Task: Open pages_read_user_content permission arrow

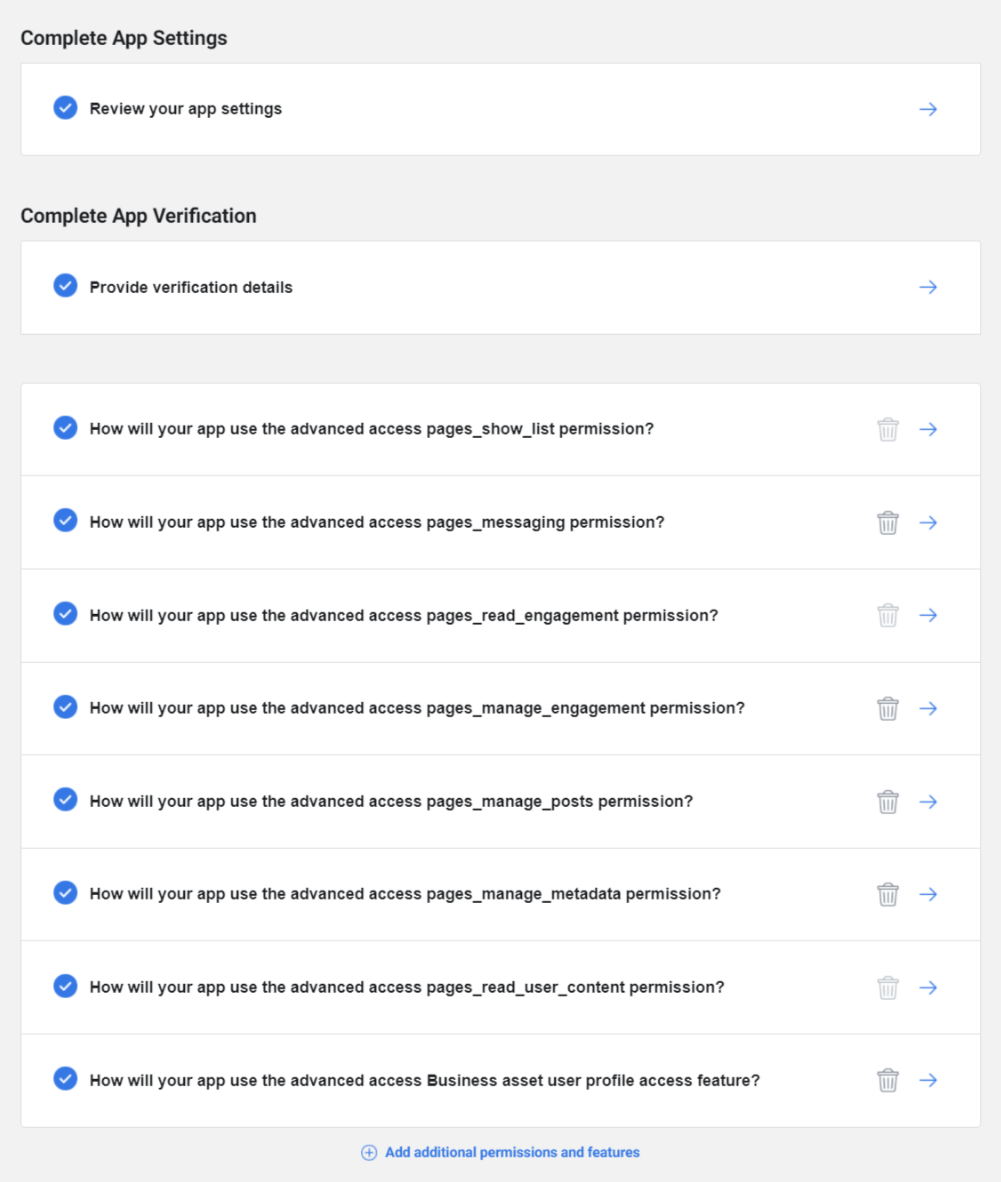Action: coord(928,987)
